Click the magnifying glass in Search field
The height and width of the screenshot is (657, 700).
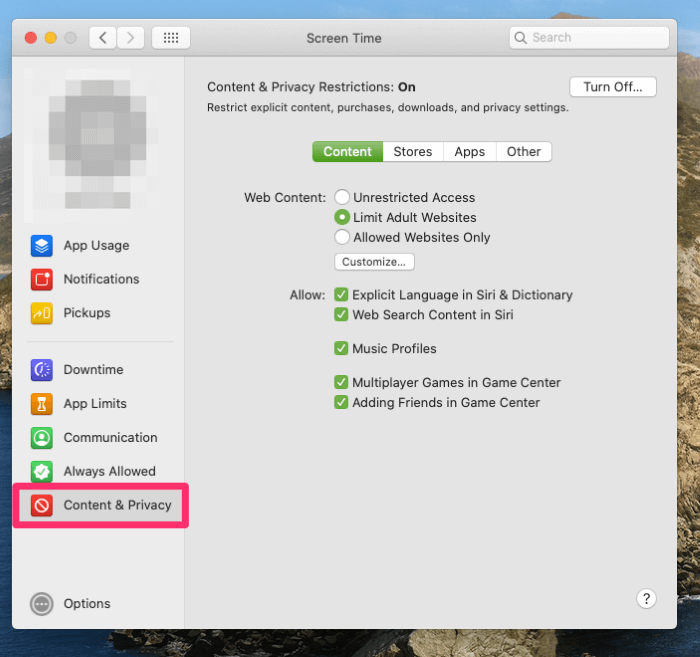tap(520, 38)
